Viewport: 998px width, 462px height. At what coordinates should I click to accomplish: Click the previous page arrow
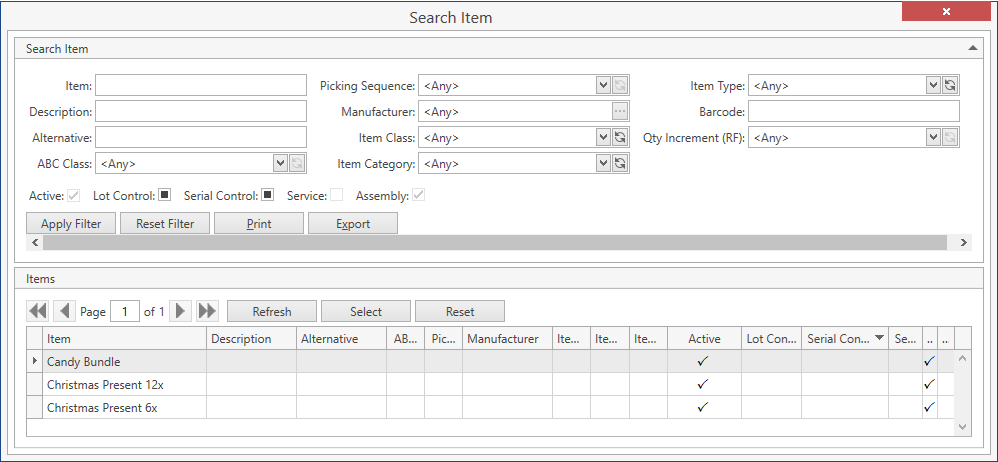click(x=64, y=311)
